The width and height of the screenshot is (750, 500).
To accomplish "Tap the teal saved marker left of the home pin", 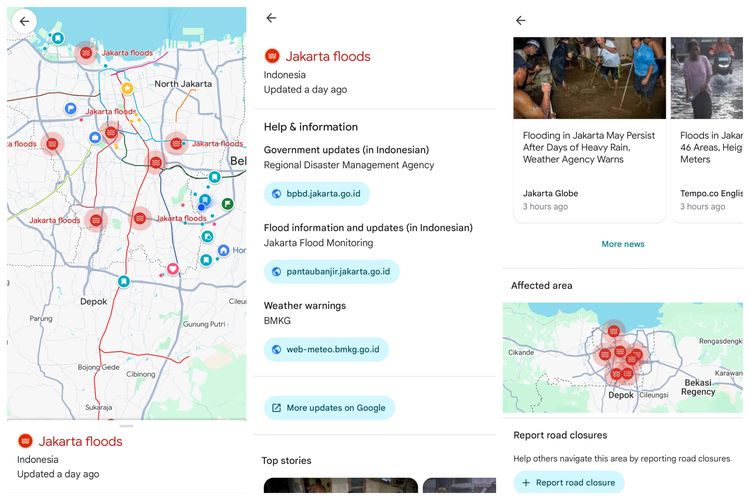I will click(206, 260).
